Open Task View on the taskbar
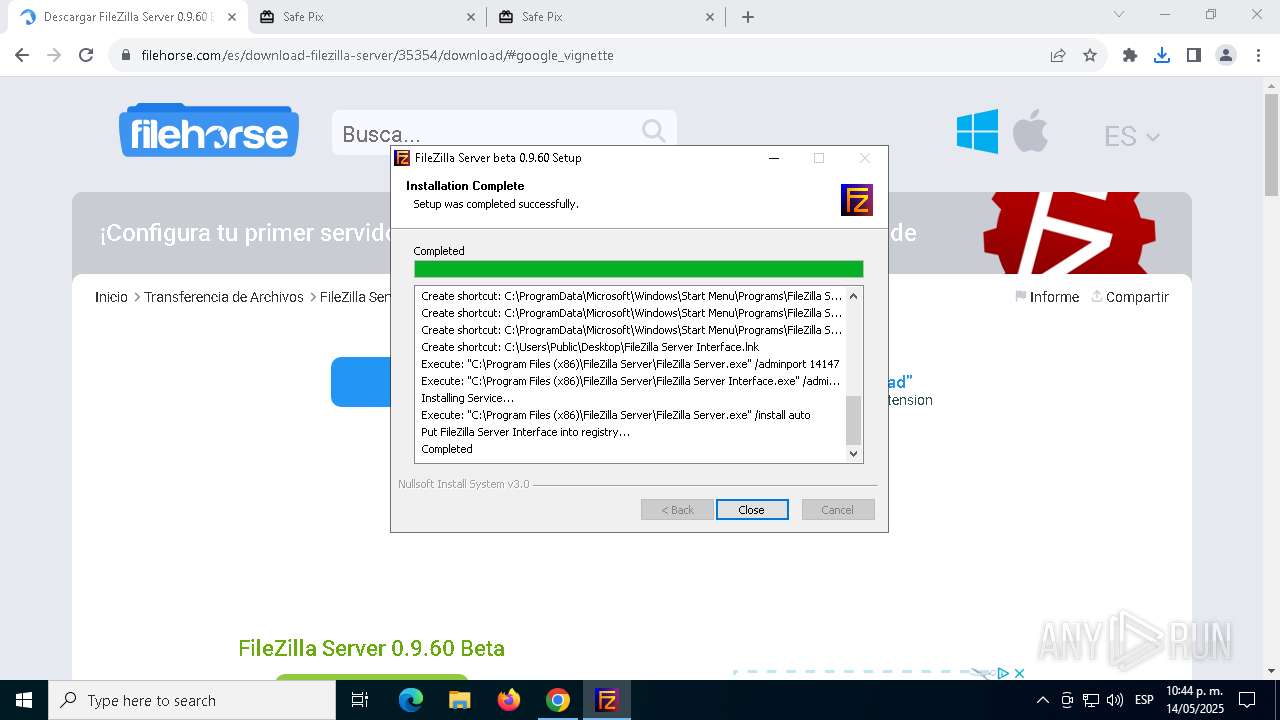Image resolution: width=1280 pixels, height=720 pixels. pyautogui.click(x=360, y=700)
